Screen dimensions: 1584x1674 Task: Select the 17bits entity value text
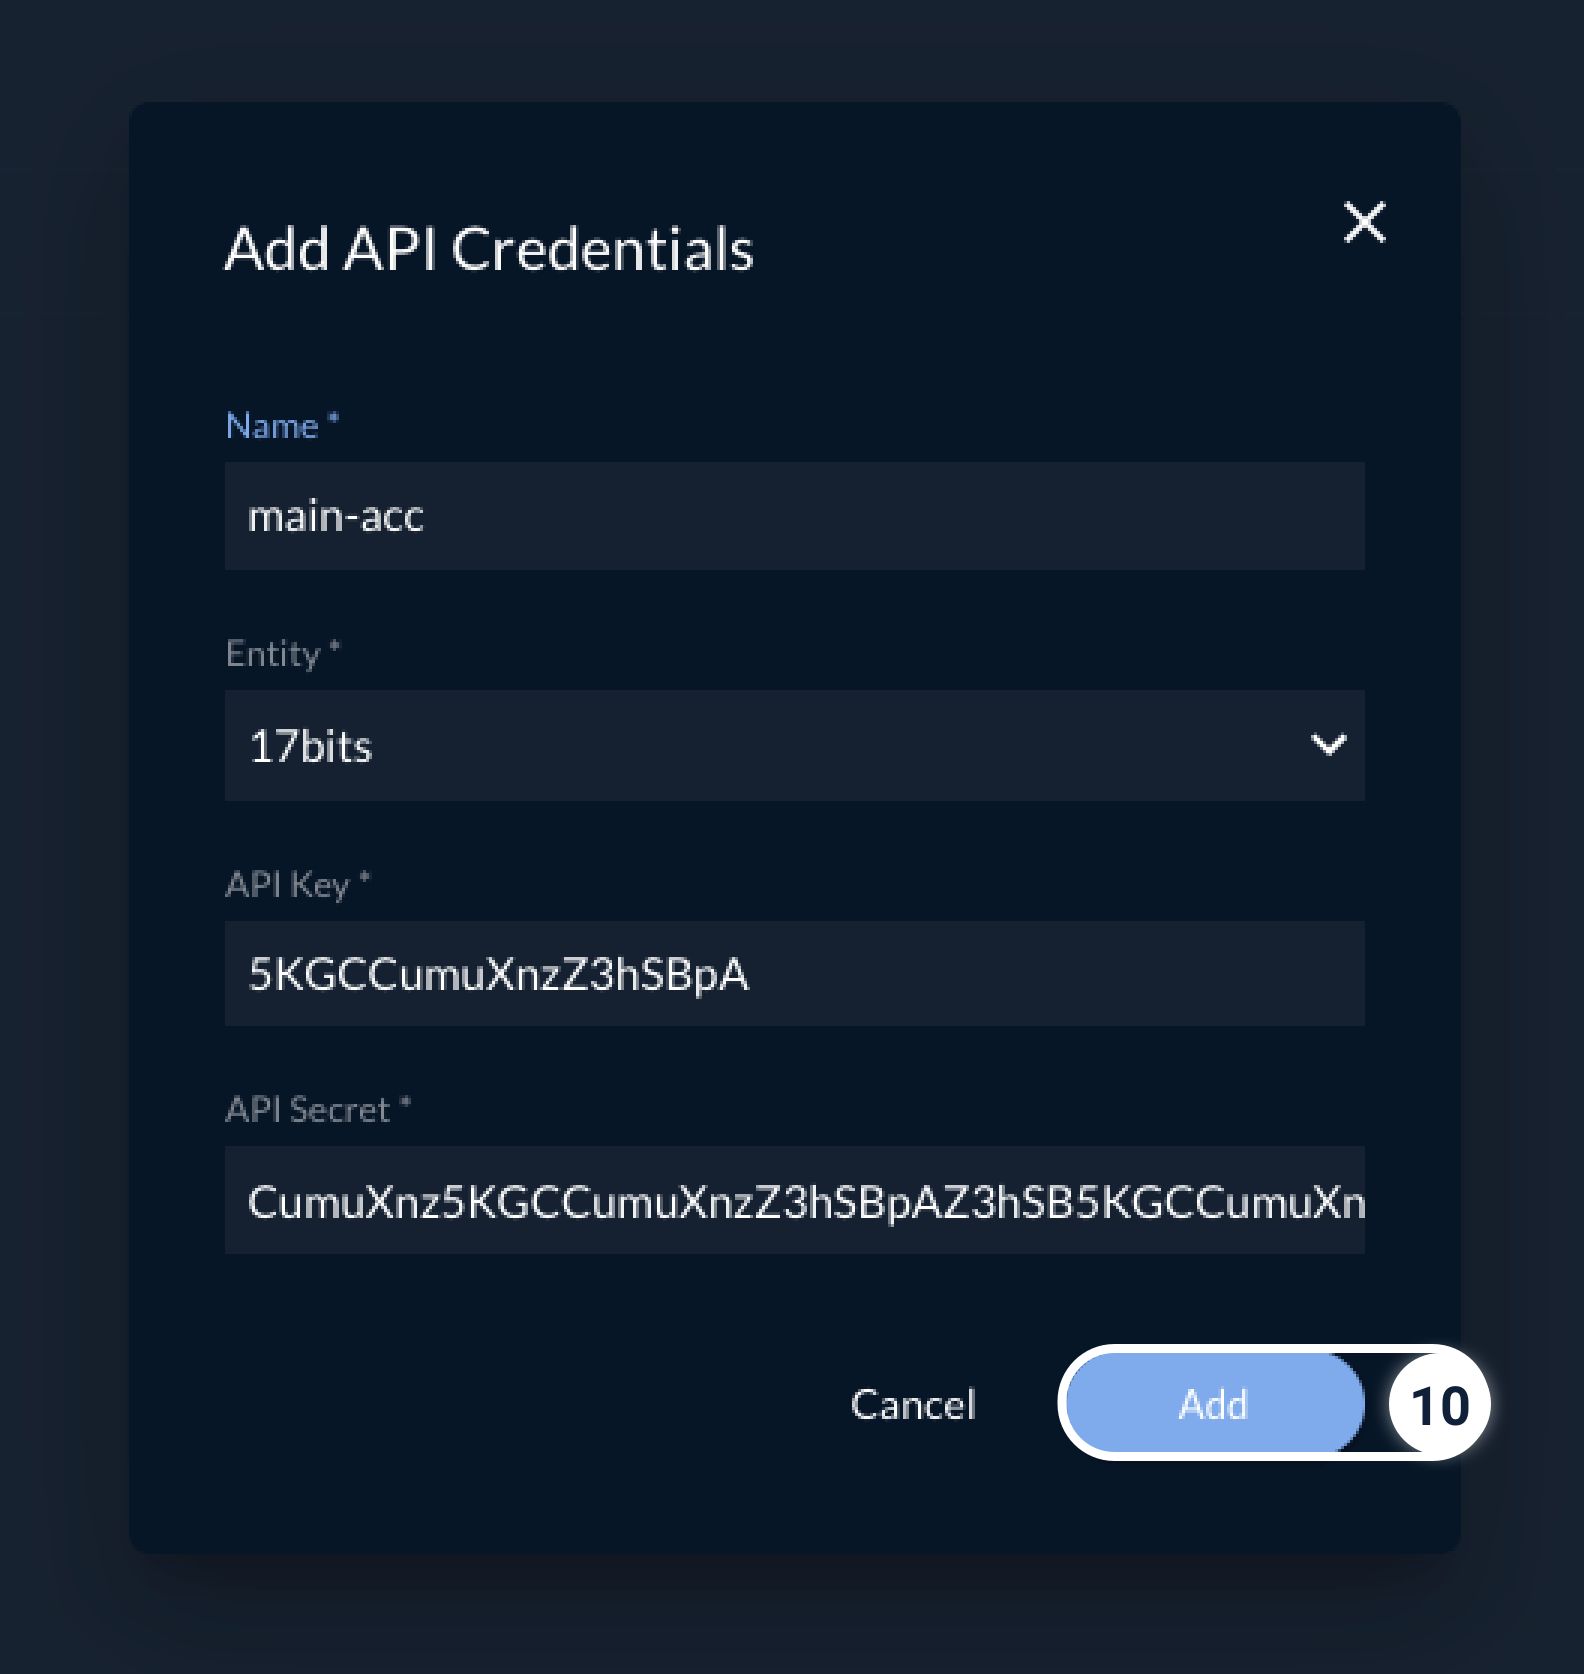point(311,747)
